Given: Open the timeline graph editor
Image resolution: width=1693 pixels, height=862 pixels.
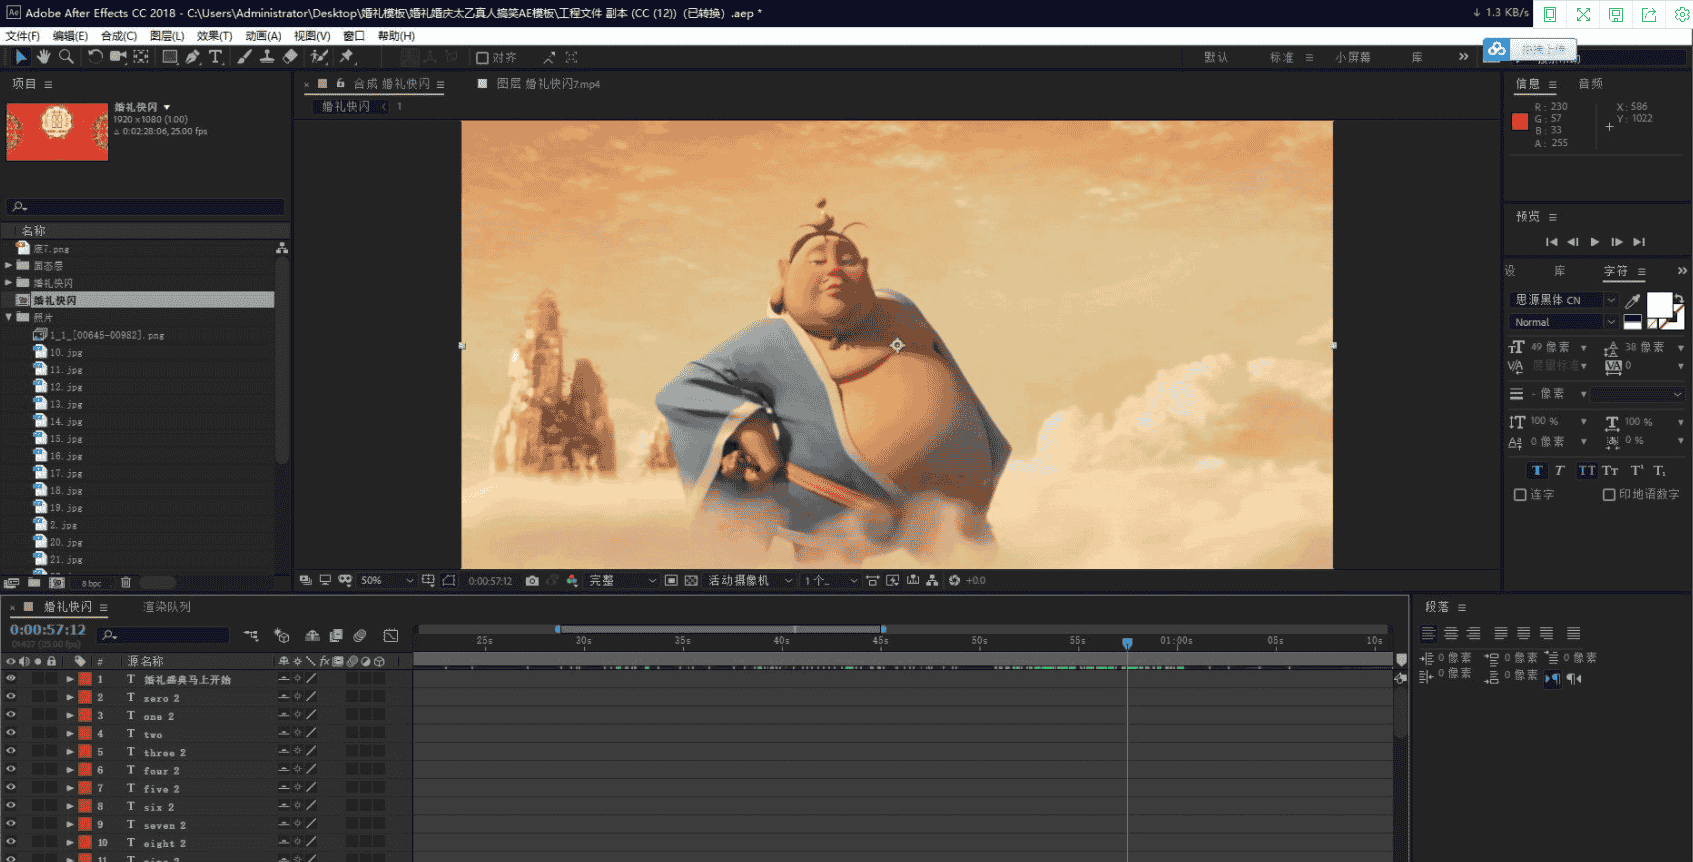Looking at the screenshot, I should point(391,636).
